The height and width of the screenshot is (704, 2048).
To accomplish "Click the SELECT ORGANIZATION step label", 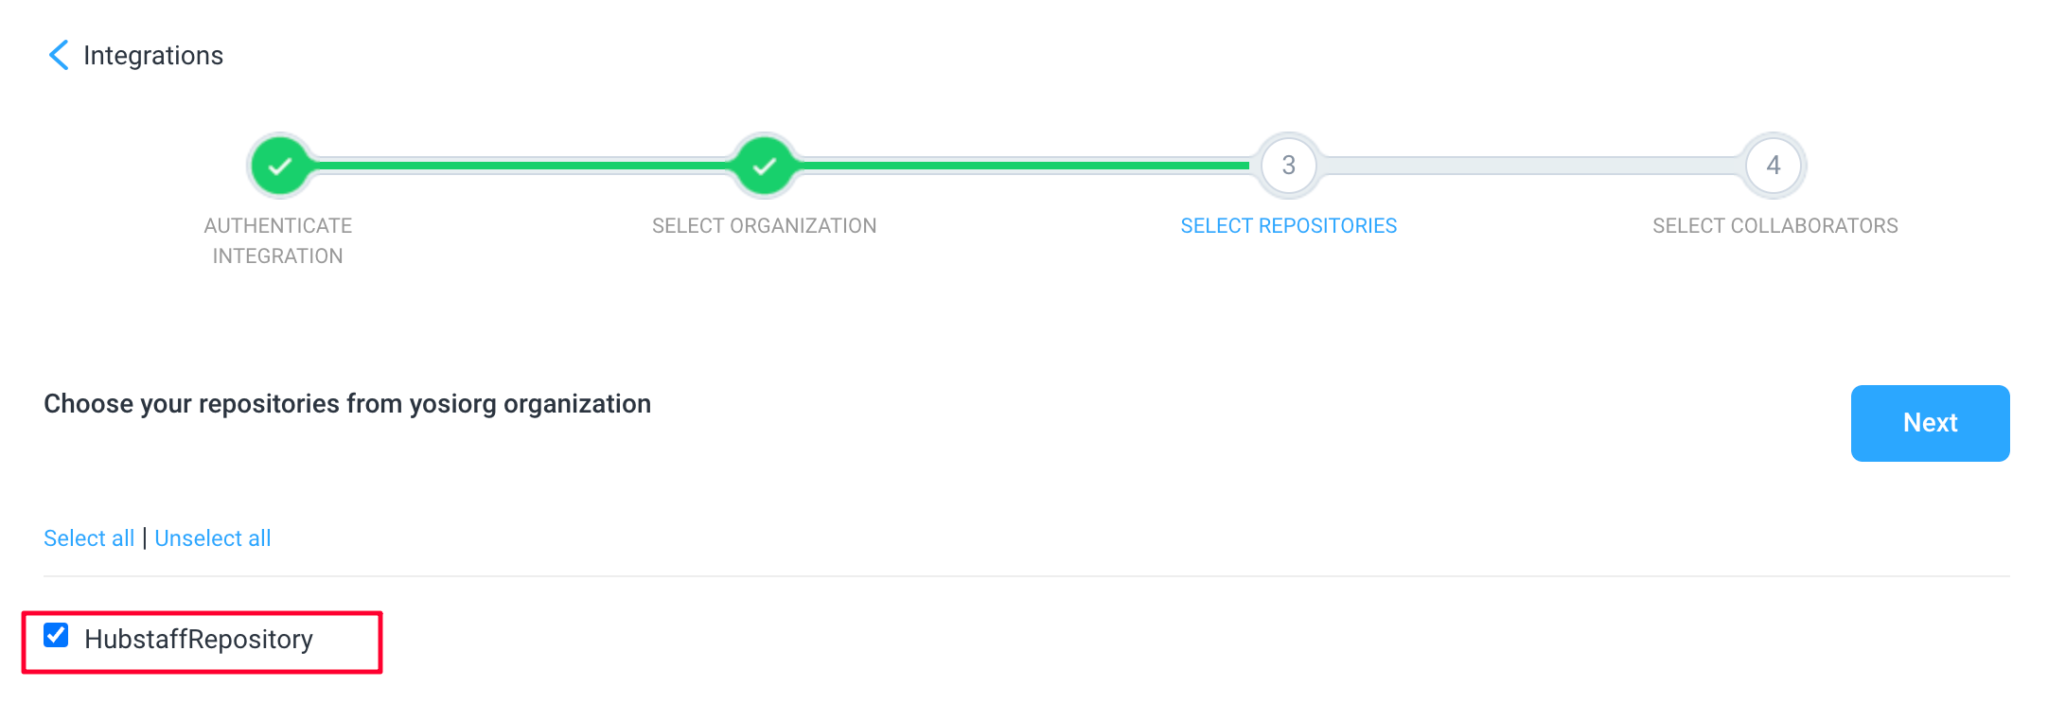I will coord(764,225).
